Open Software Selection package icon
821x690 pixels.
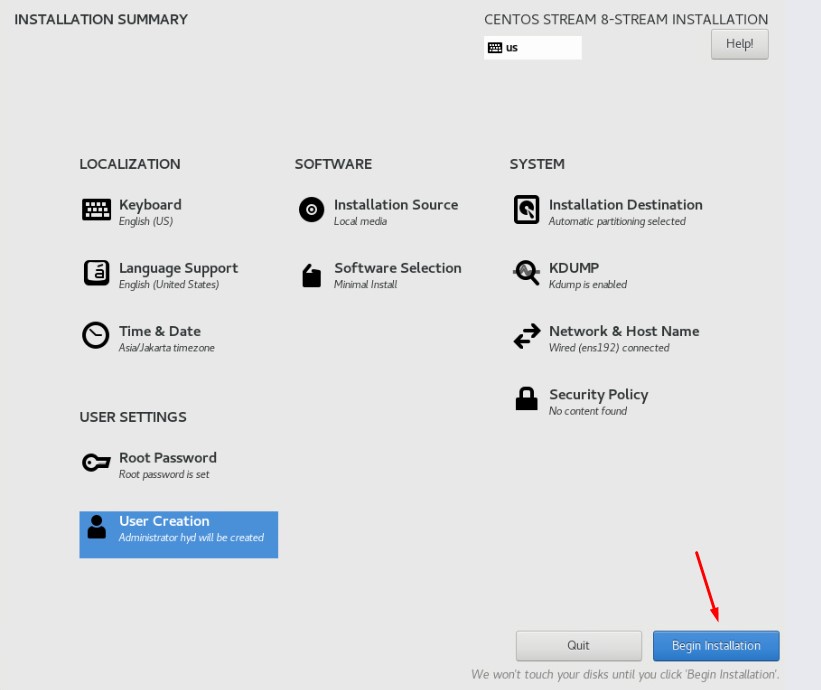[311, 275]
